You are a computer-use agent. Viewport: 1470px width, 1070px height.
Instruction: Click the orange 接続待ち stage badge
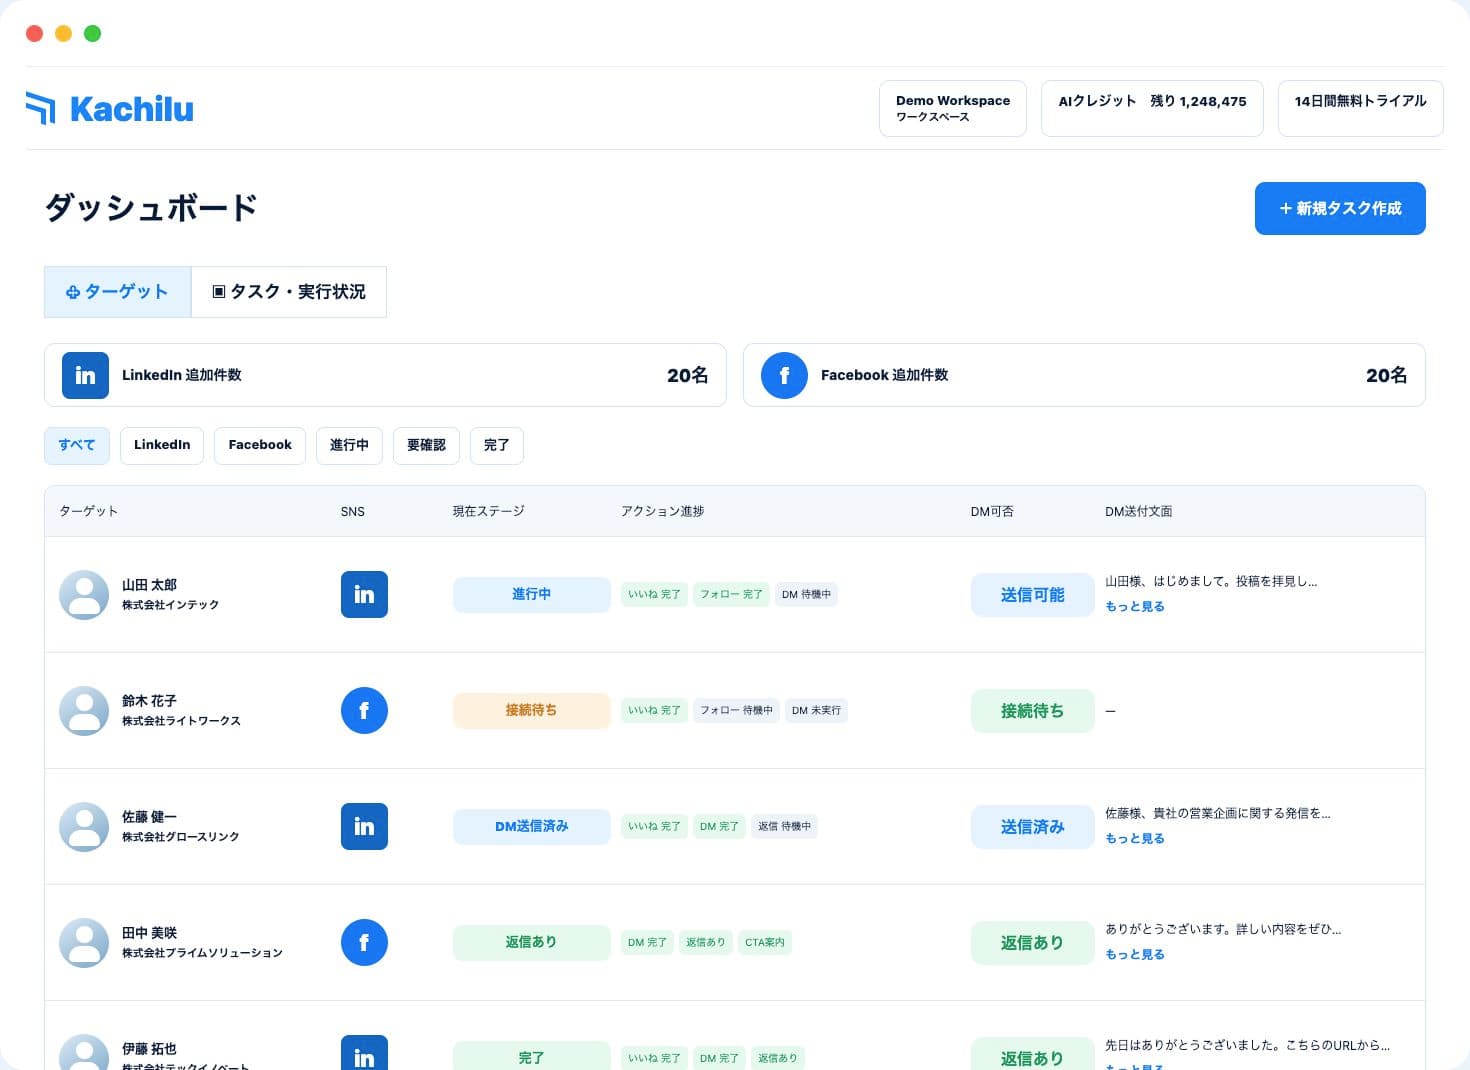531,710
